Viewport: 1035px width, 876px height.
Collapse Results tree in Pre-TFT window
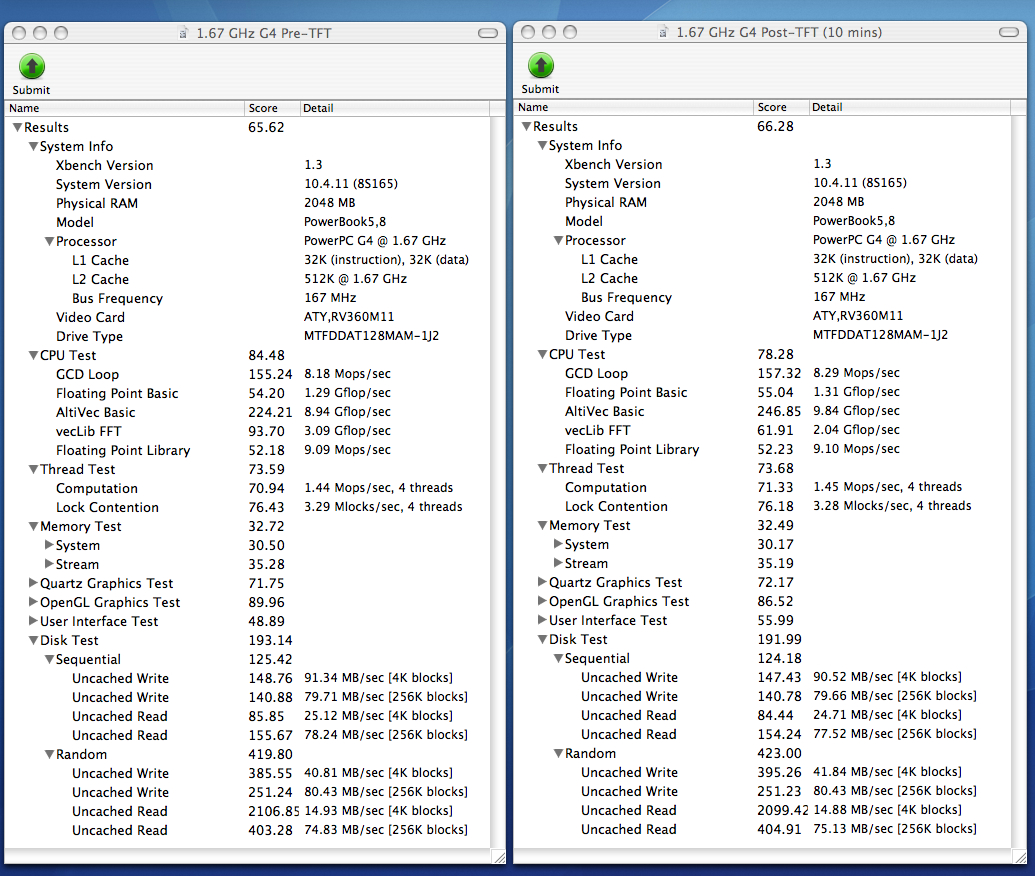(x=17, y=127)
